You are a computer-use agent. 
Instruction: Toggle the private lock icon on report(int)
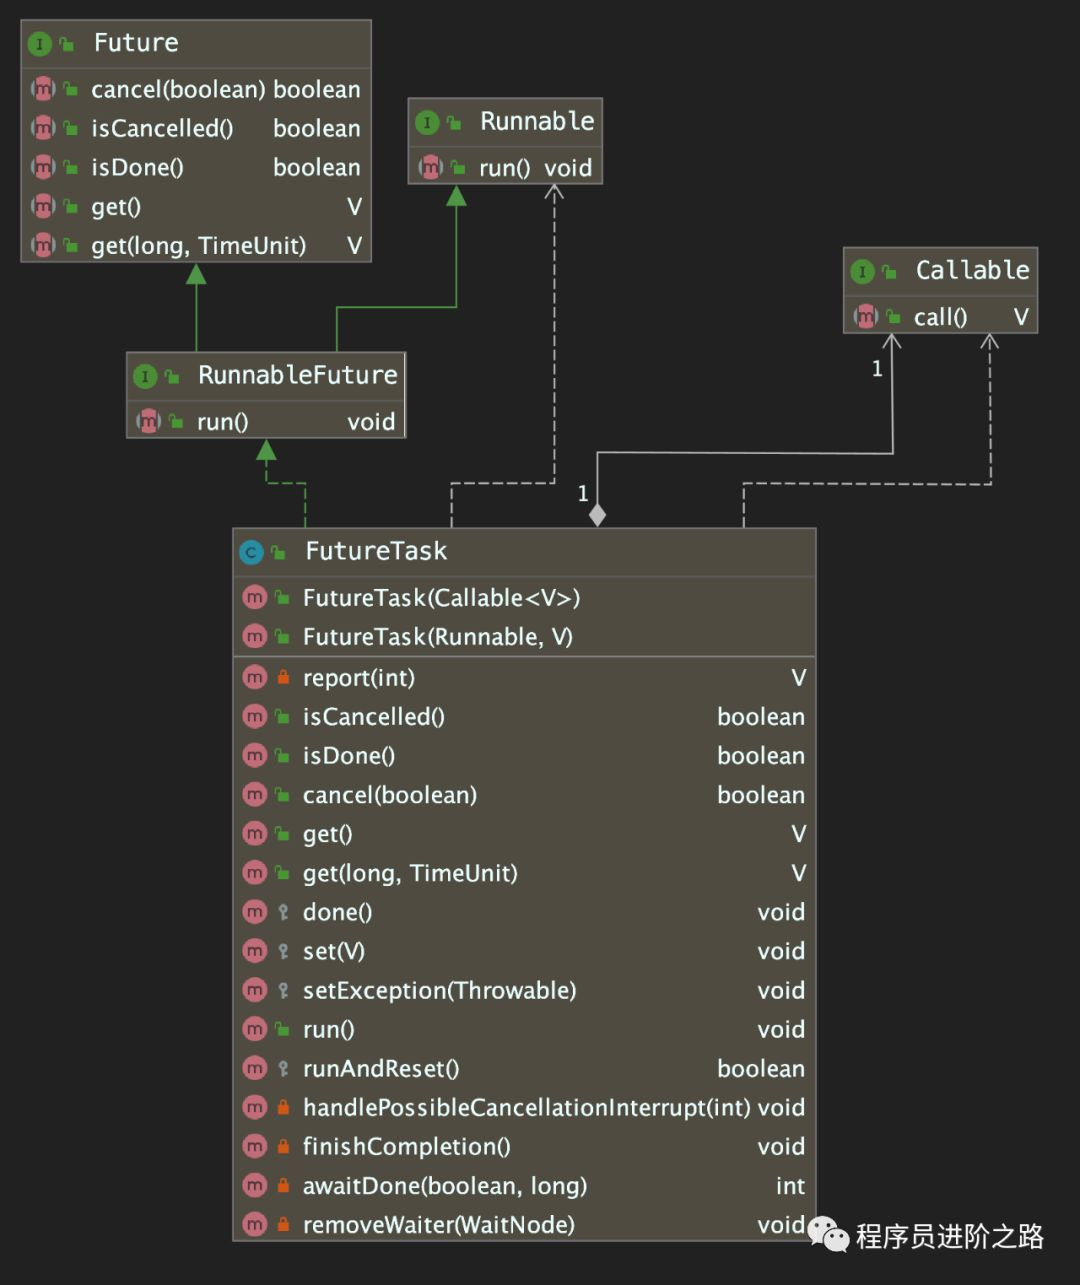coord(281,677)
